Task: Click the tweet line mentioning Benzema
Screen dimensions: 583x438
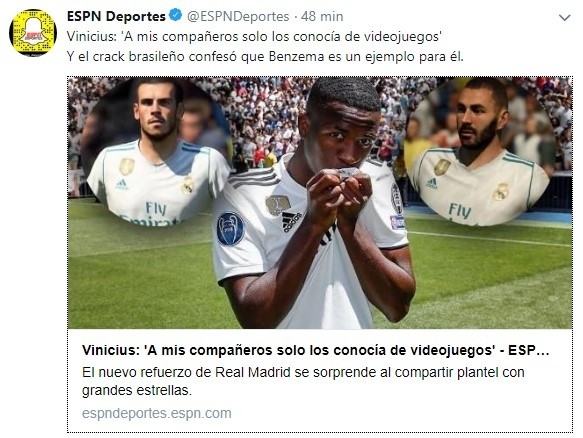Action: pos(265,57)
